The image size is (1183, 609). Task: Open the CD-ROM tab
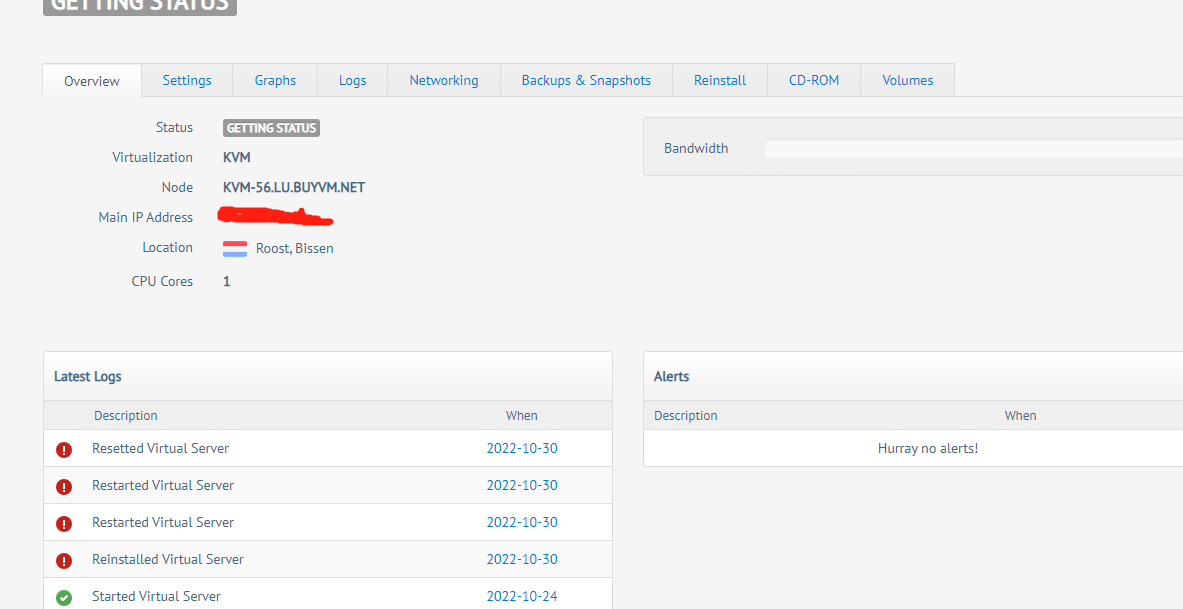[814, 80]
